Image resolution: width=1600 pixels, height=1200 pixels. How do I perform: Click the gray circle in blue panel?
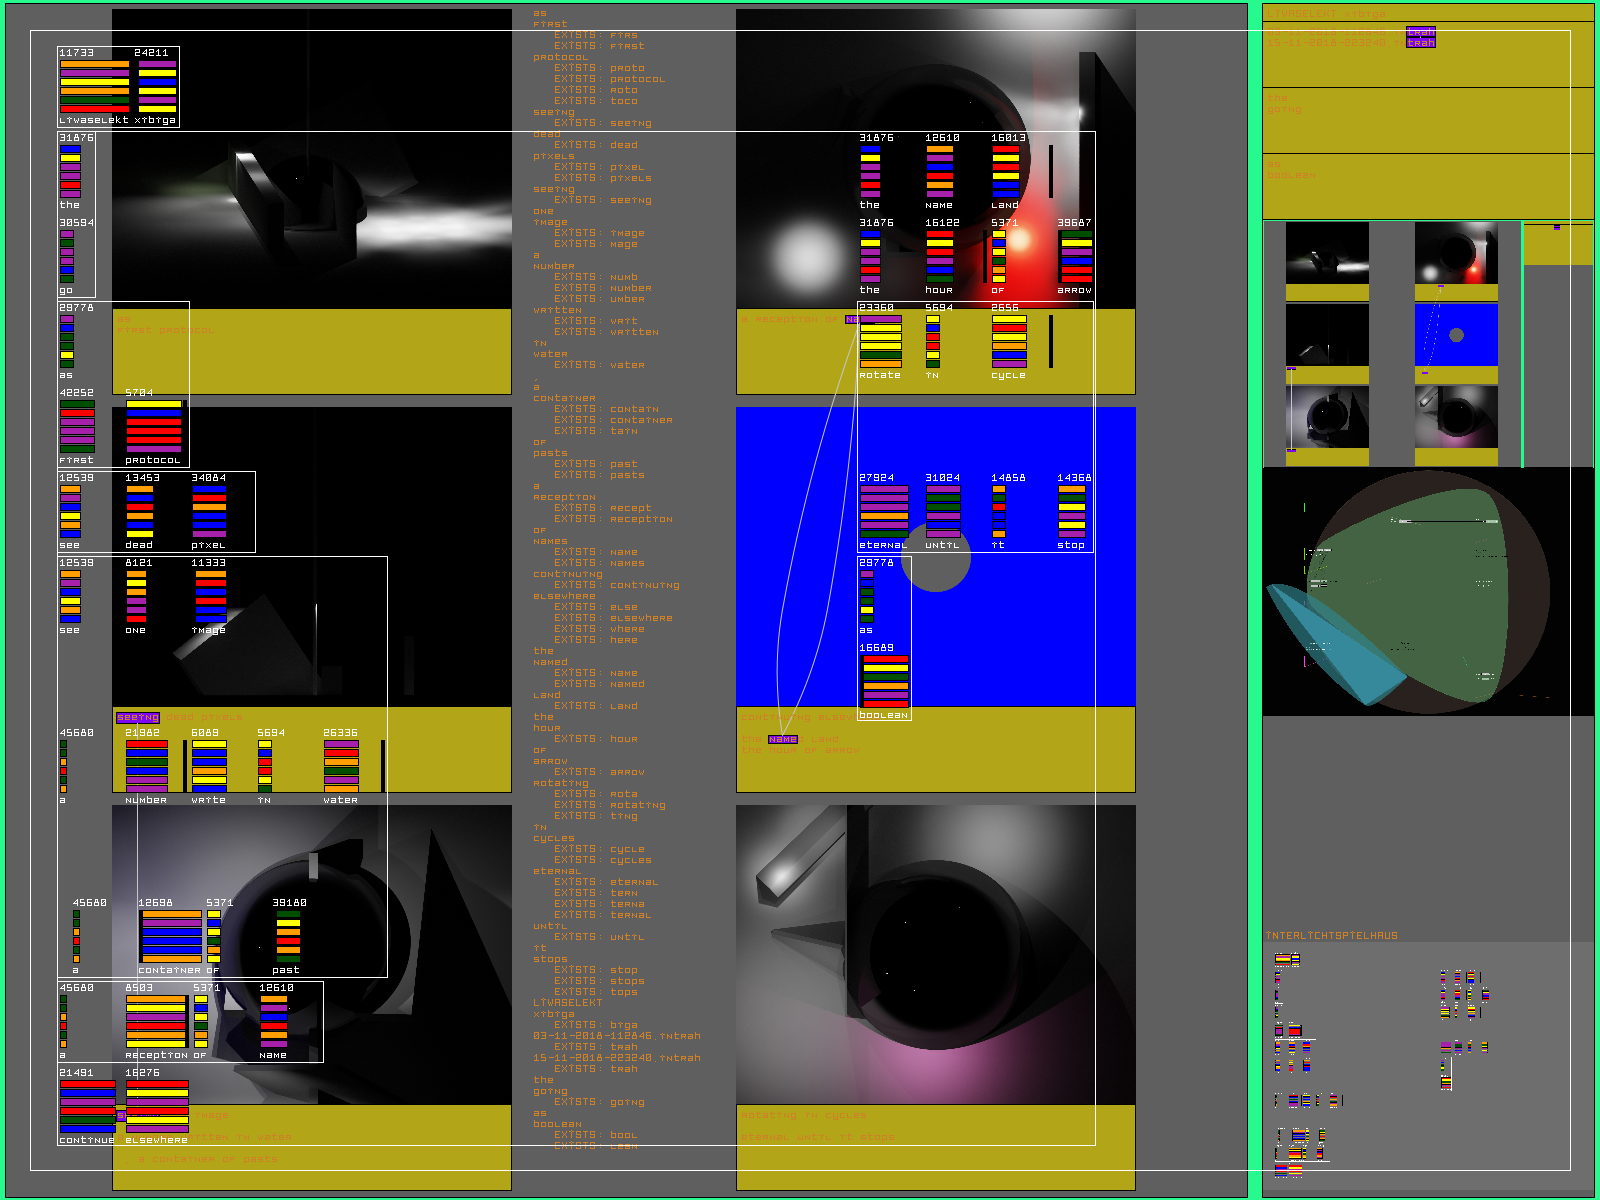(936, 559)
